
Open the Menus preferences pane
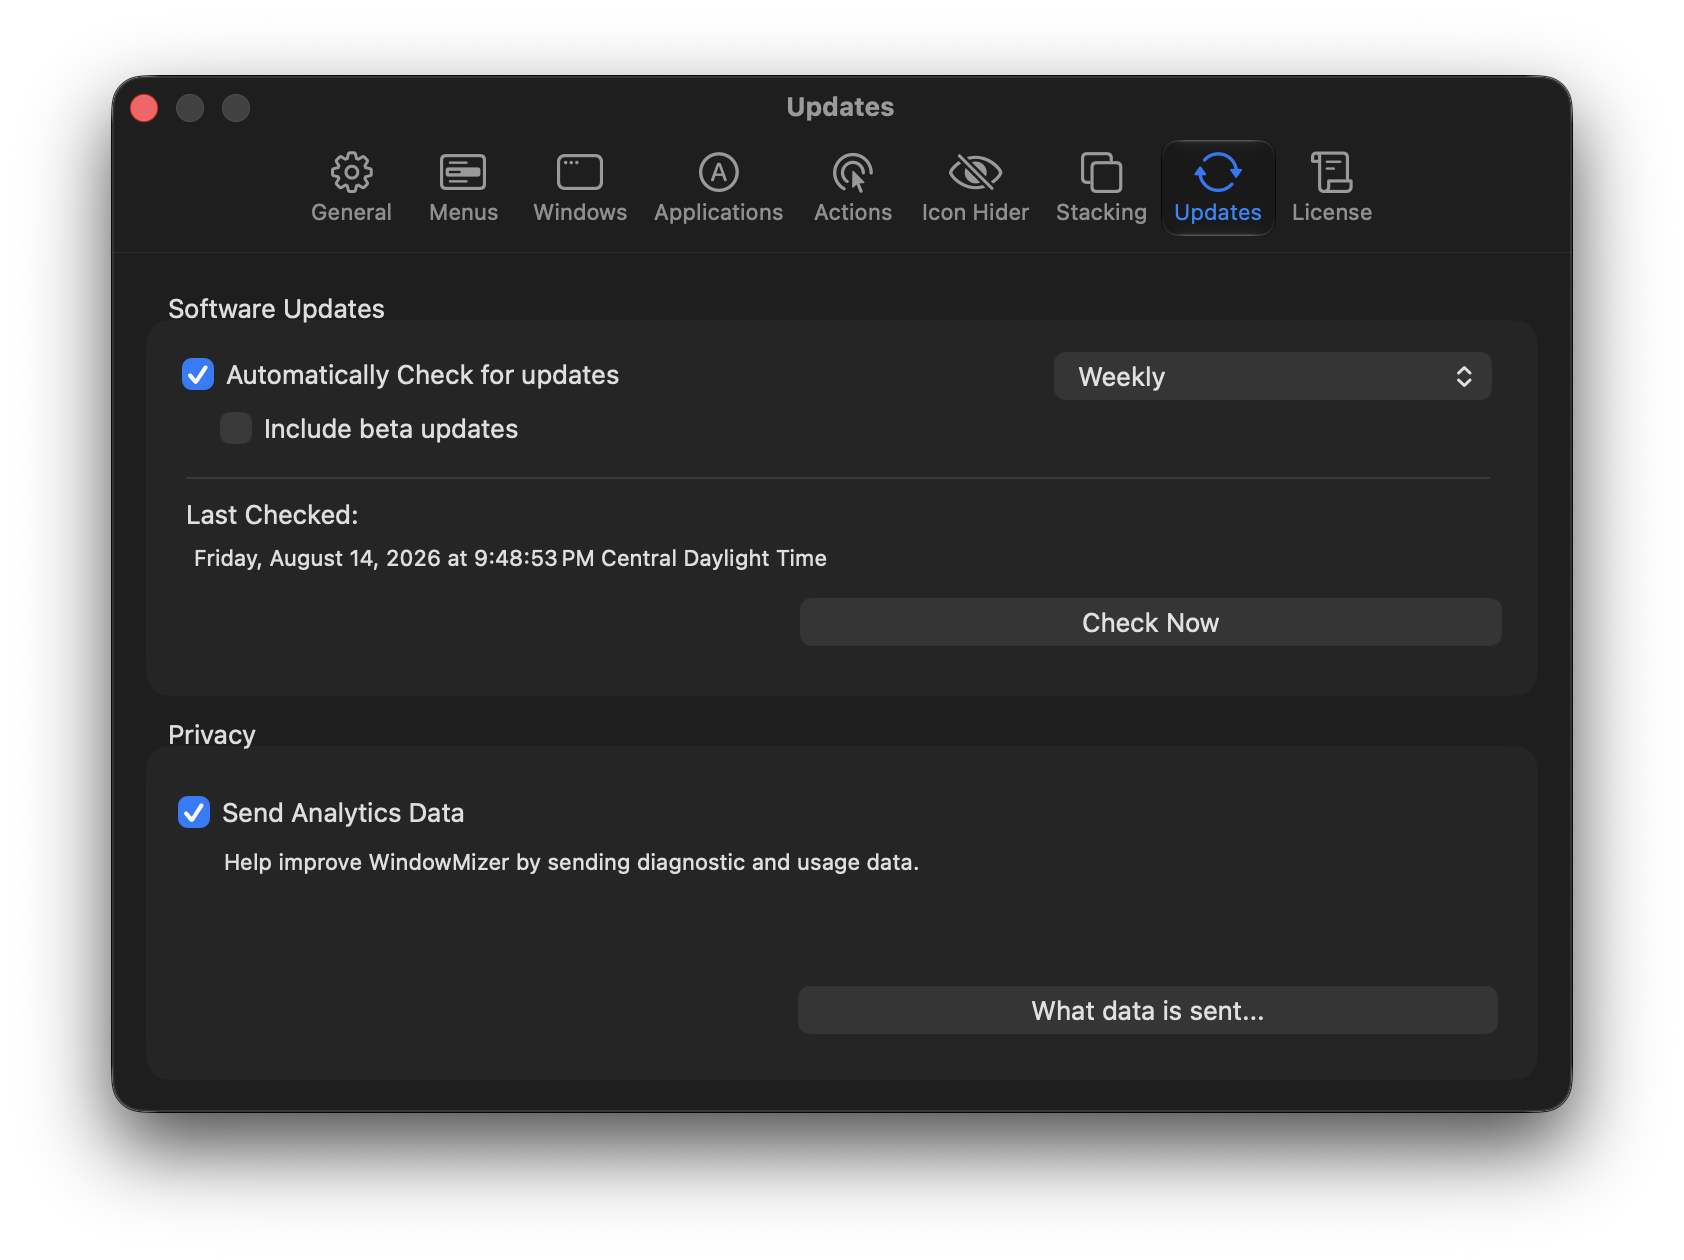click(x=463, y=187)
